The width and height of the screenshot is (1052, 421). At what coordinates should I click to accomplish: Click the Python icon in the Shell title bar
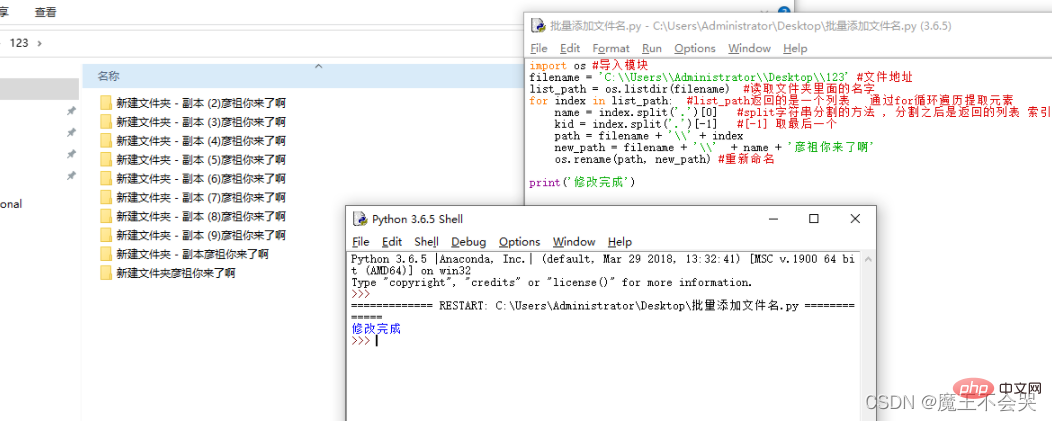pyautogui.click(x=360, y=219)
